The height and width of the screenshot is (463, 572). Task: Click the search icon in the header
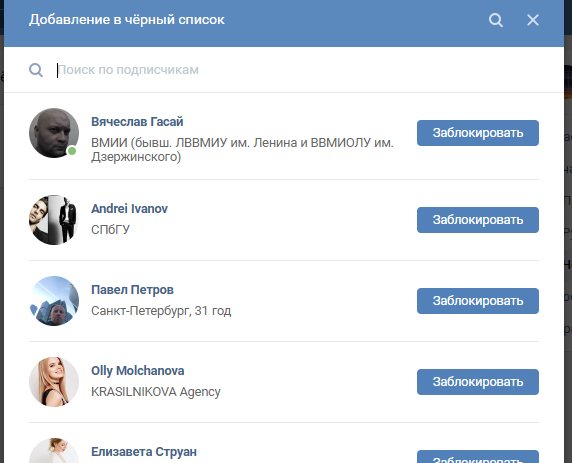[x=496, y=20]
